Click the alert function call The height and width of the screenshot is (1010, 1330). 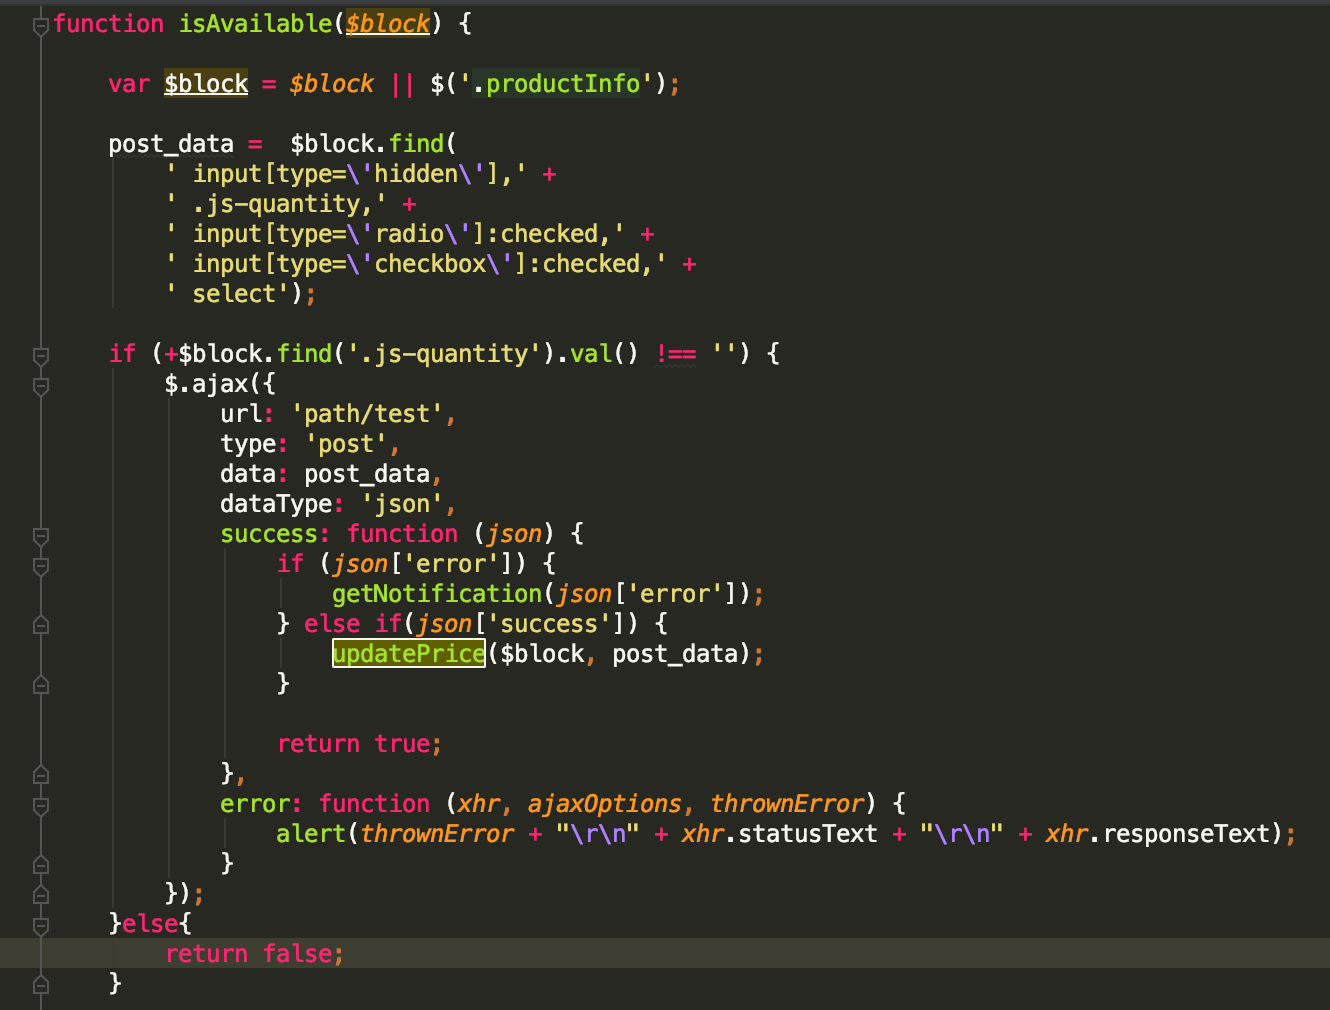311,834
